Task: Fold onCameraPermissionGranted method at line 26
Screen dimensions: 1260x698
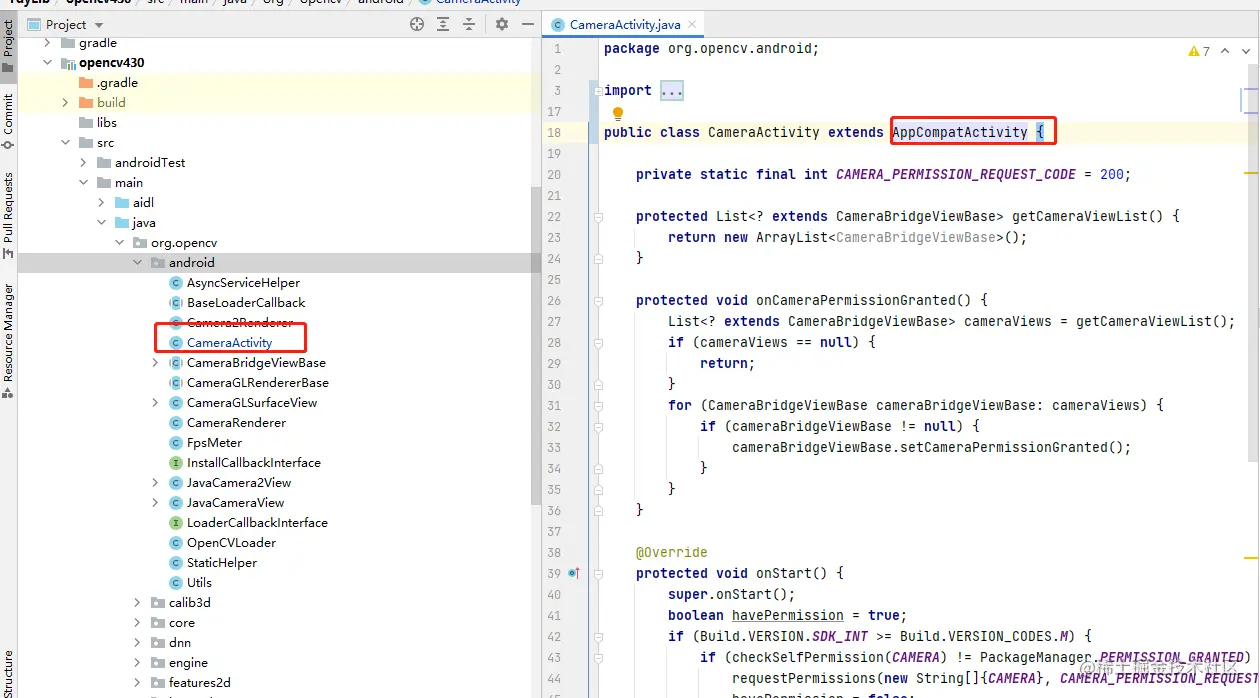Action: [x=598, y=301]
